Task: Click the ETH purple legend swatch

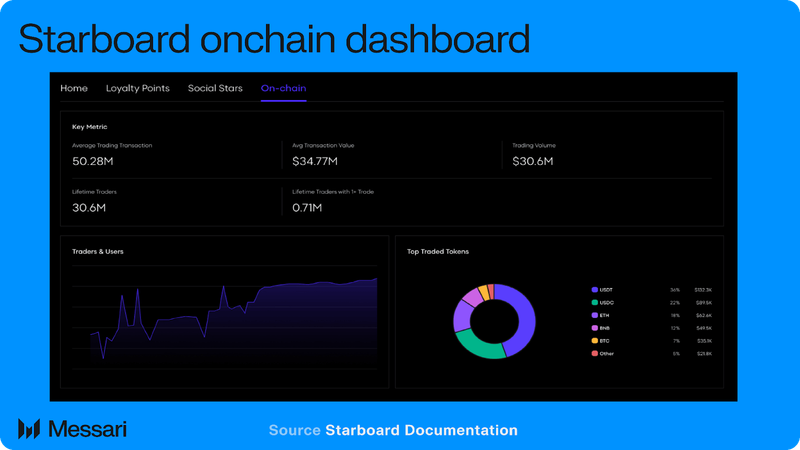Action: tap(594, 315)
